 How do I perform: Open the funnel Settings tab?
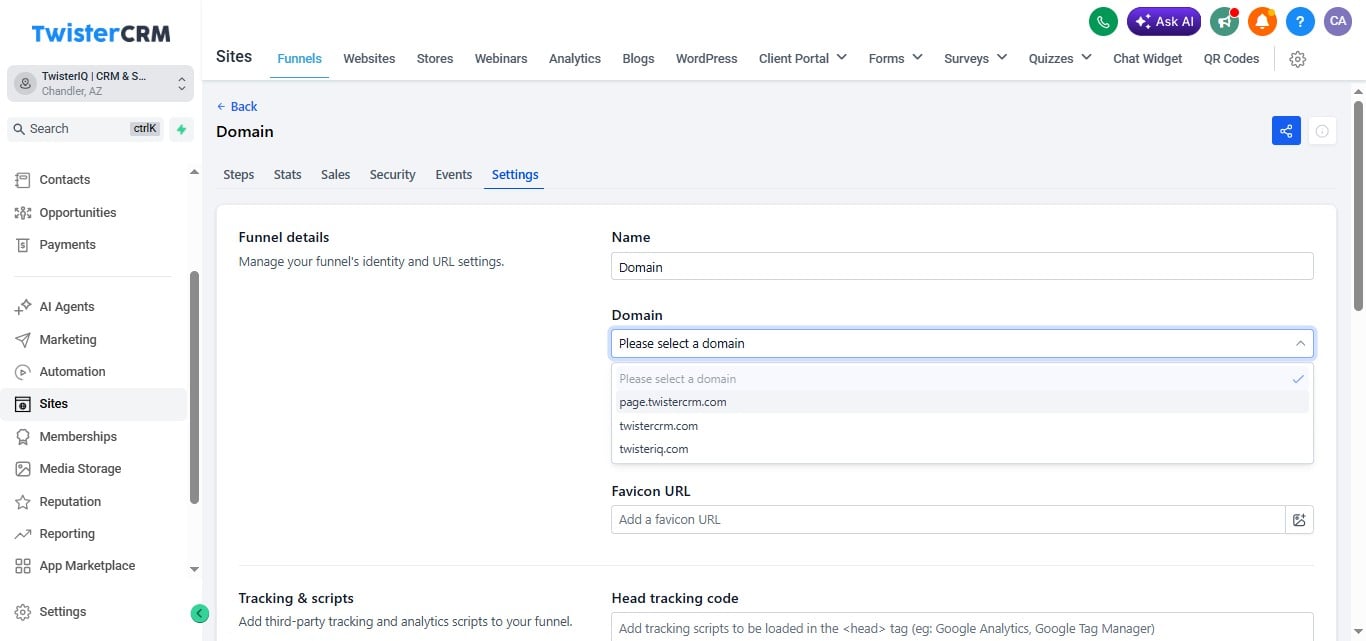[x=515, y=175]
